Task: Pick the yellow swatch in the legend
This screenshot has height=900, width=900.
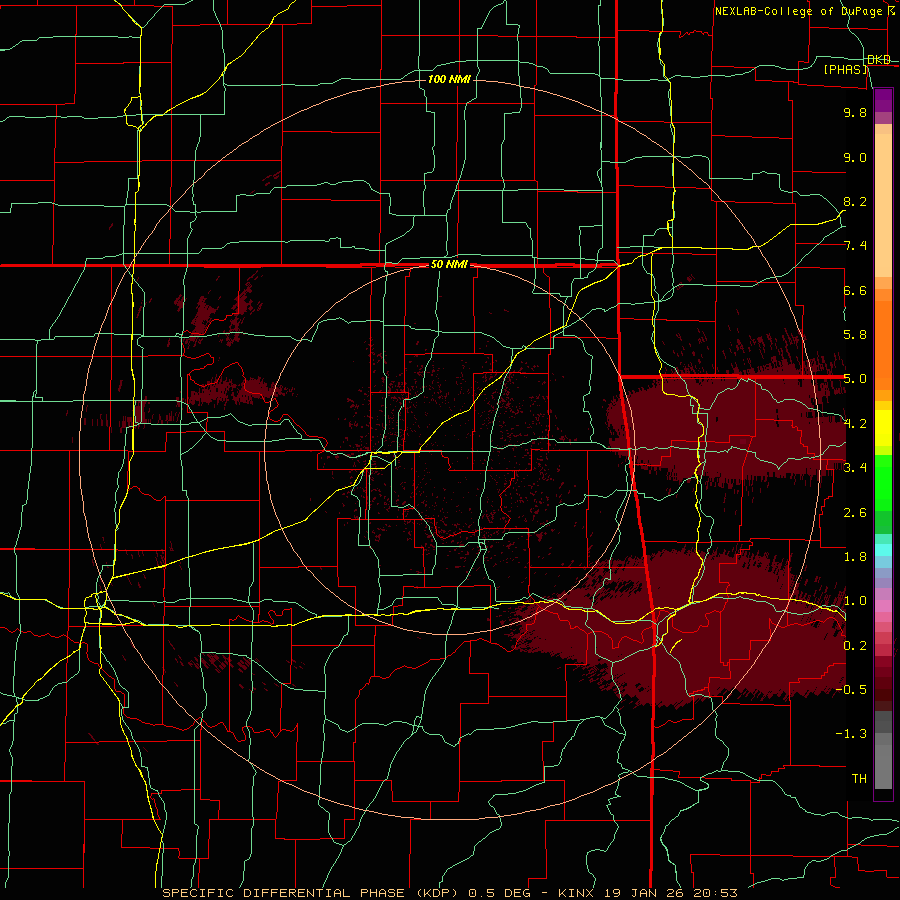Action: tap(883, 428)
